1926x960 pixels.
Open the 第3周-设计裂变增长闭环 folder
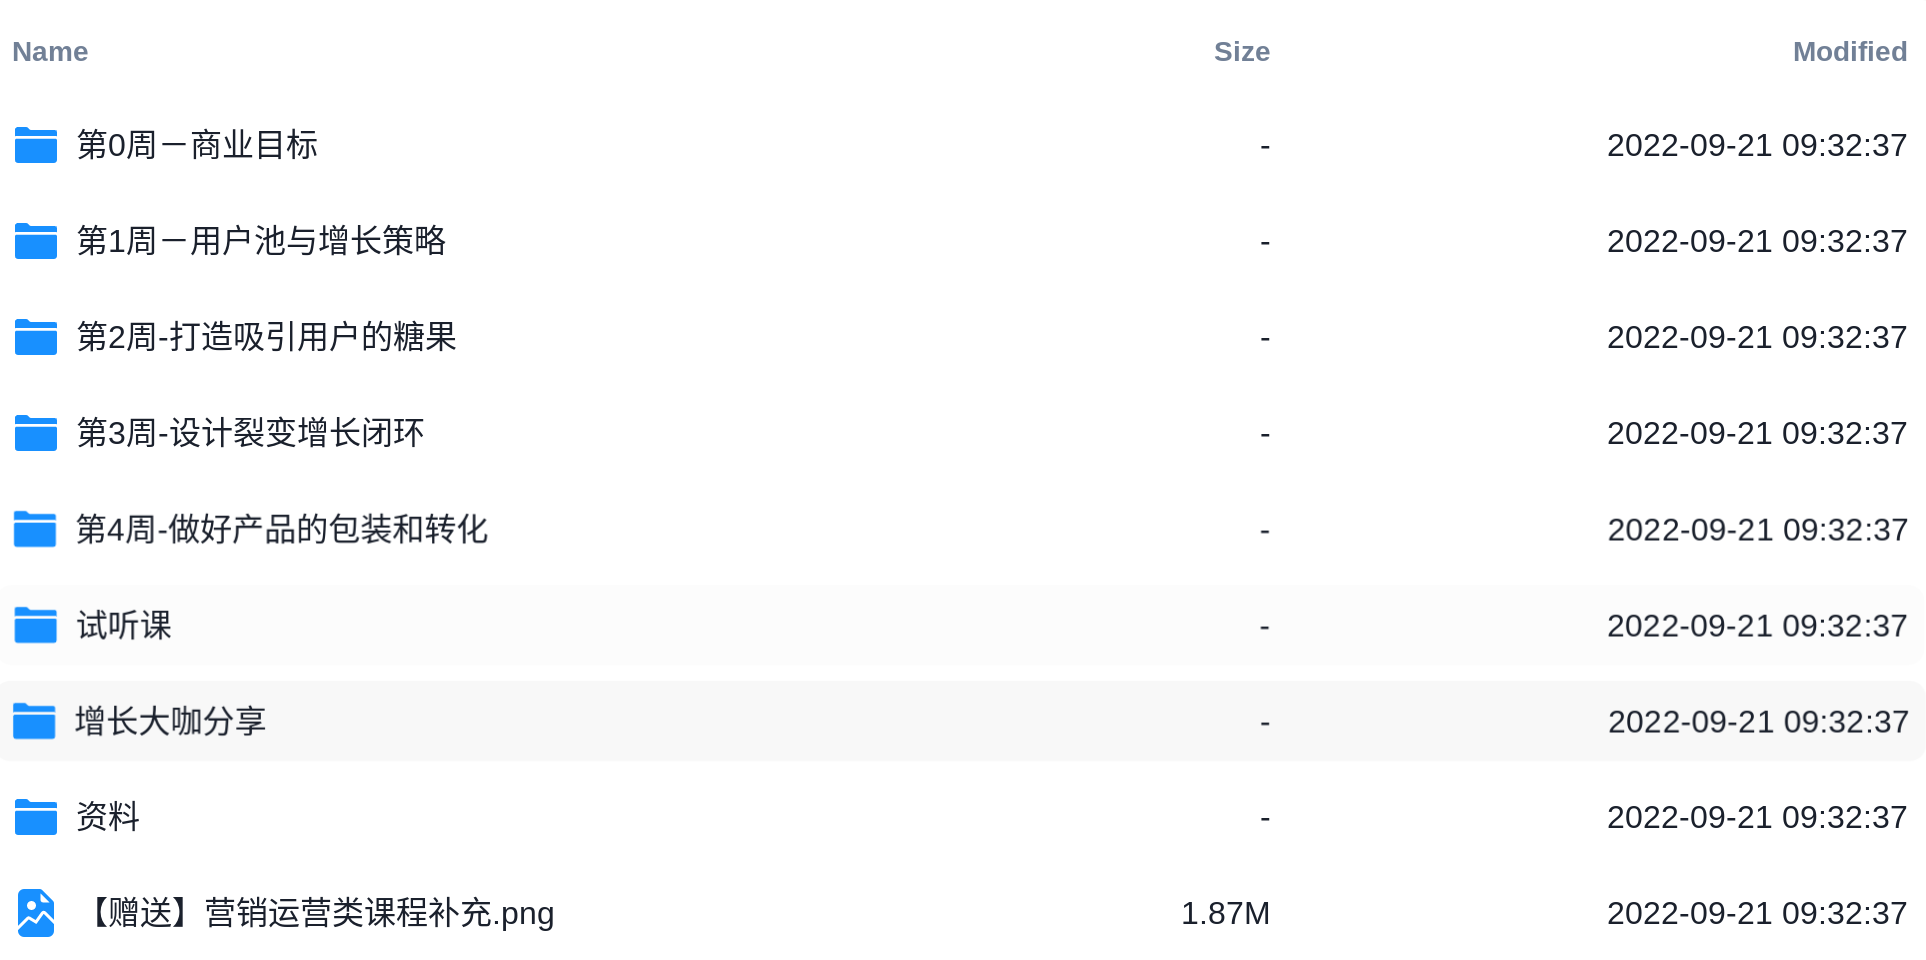click(x=250, y=433)
